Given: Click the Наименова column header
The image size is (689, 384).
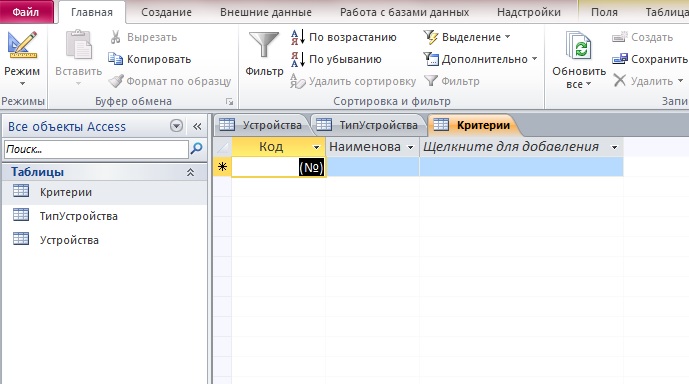Looking at the screenshot, I should [372, 147].
